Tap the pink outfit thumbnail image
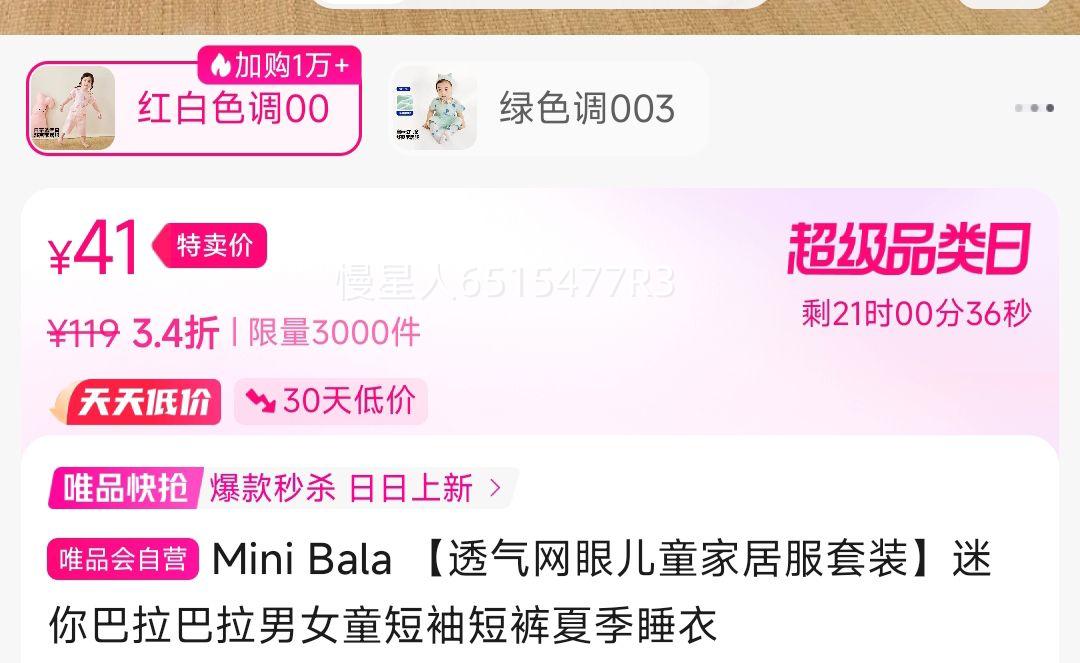Image resolution: width=1080 pixels, height=663 pixels. 73,108
